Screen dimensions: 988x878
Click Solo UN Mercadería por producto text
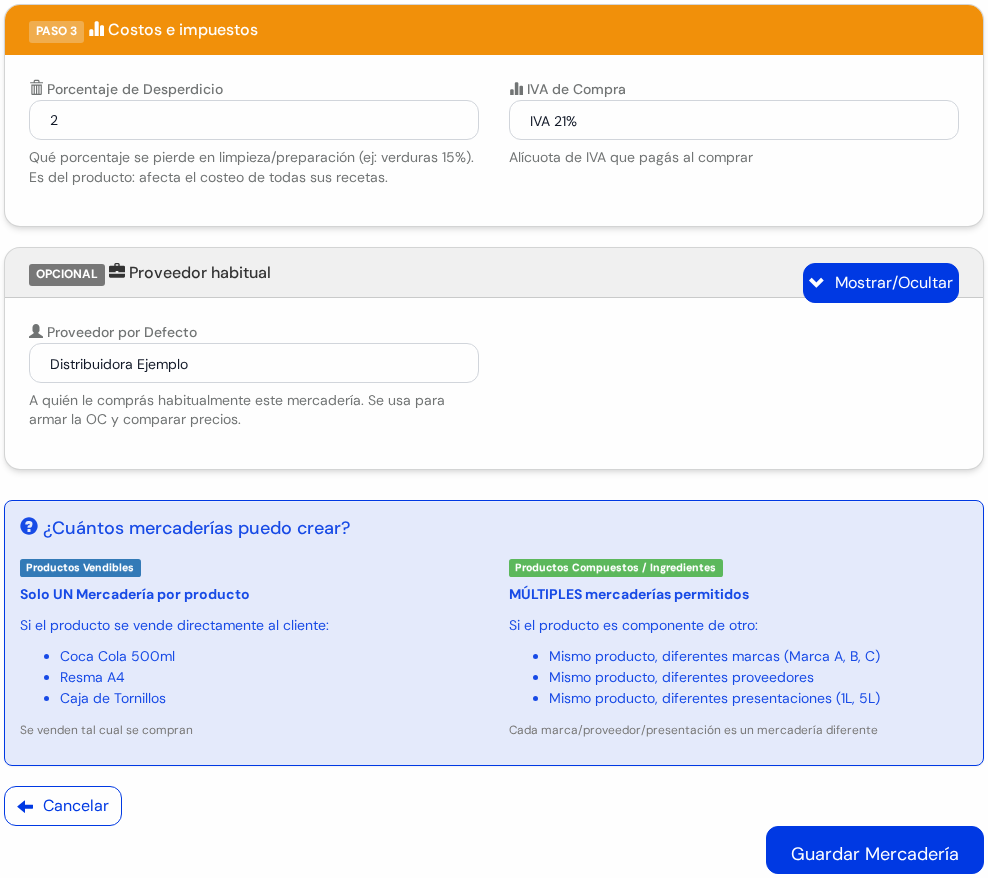pos(135,594)
